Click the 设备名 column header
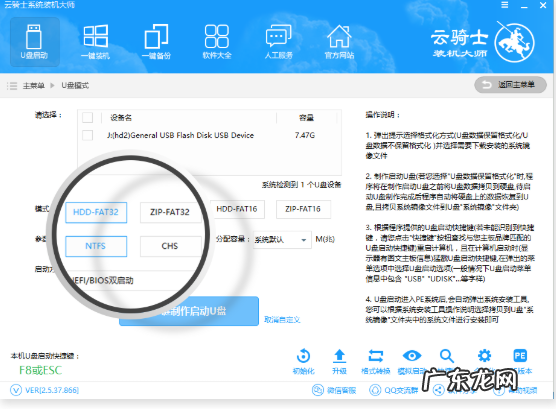This screenshot has width=556, height=409. tap(121, 117)
